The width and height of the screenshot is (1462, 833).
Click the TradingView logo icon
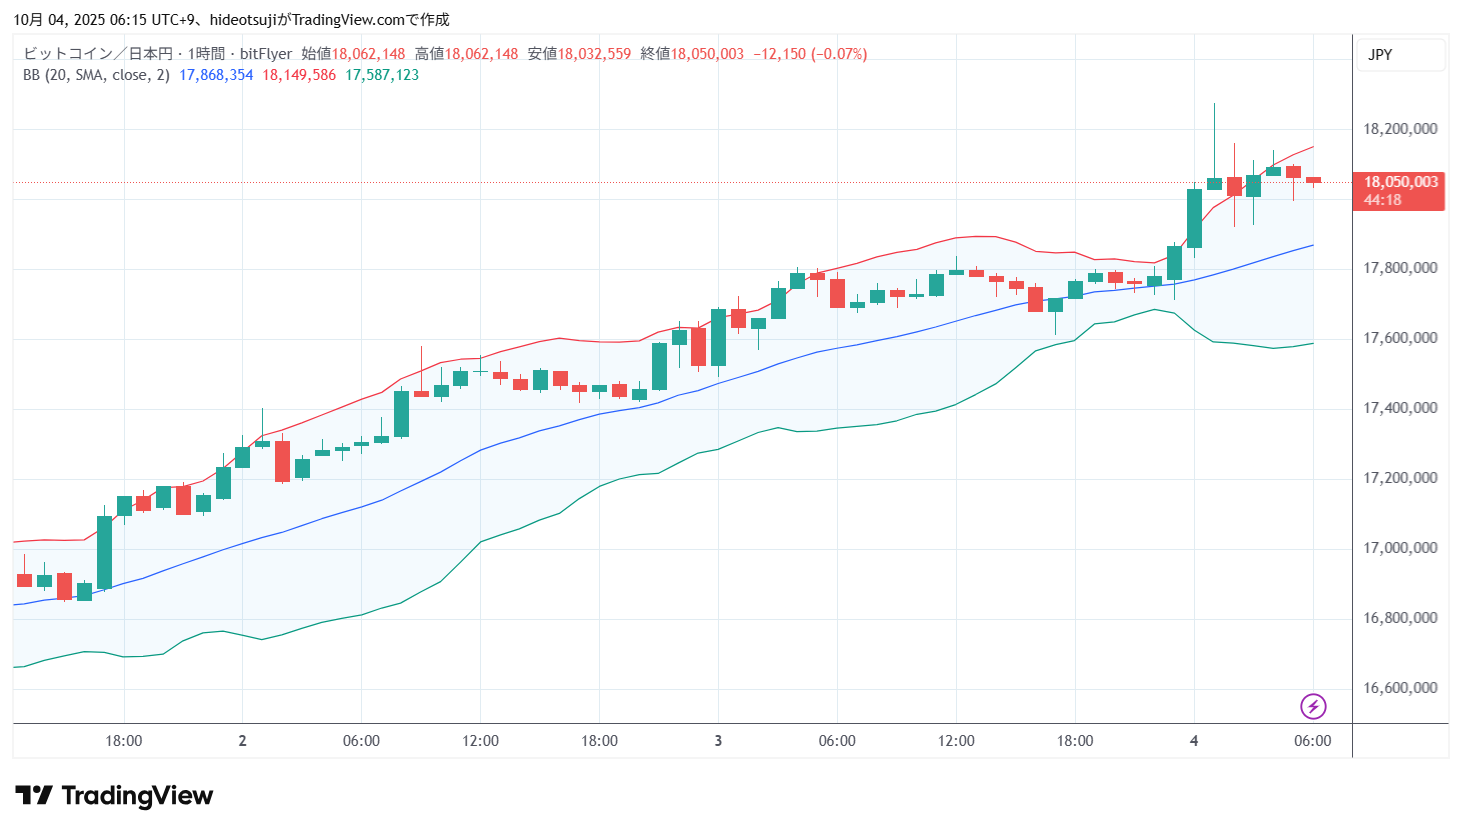34,796
